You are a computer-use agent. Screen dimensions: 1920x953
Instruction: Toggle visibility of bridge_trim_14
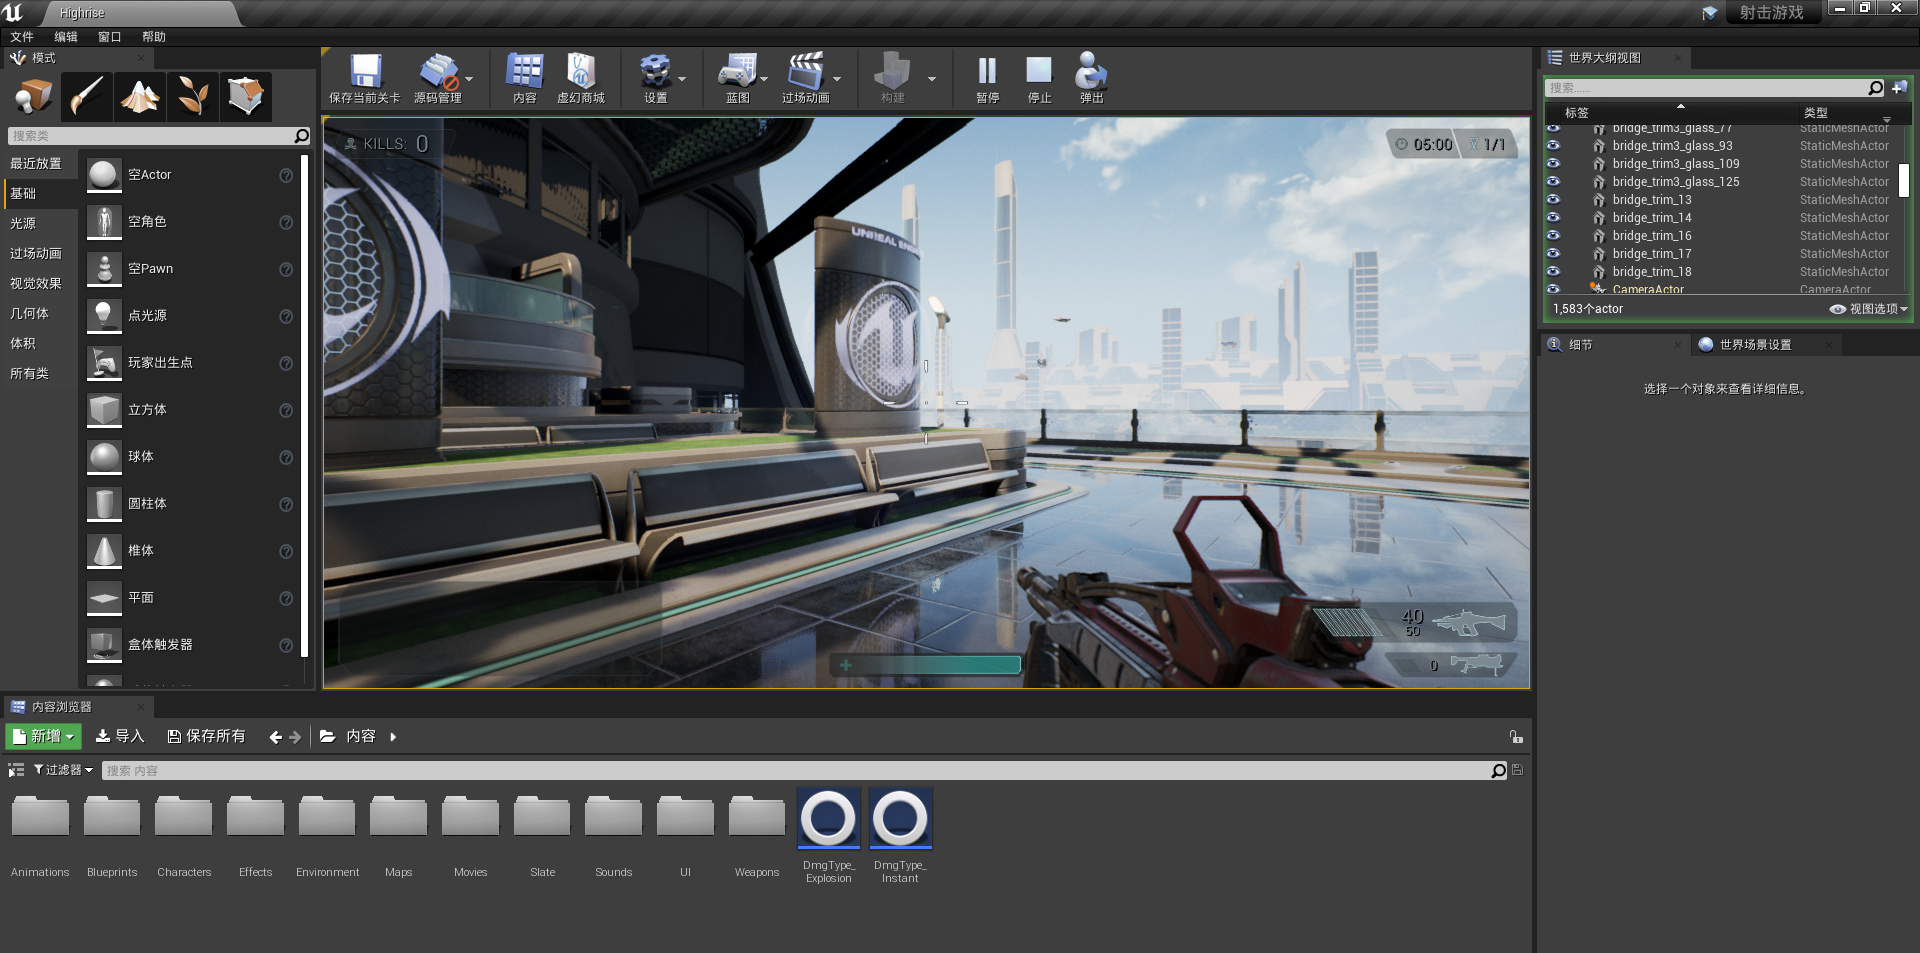pos(1553,217)
